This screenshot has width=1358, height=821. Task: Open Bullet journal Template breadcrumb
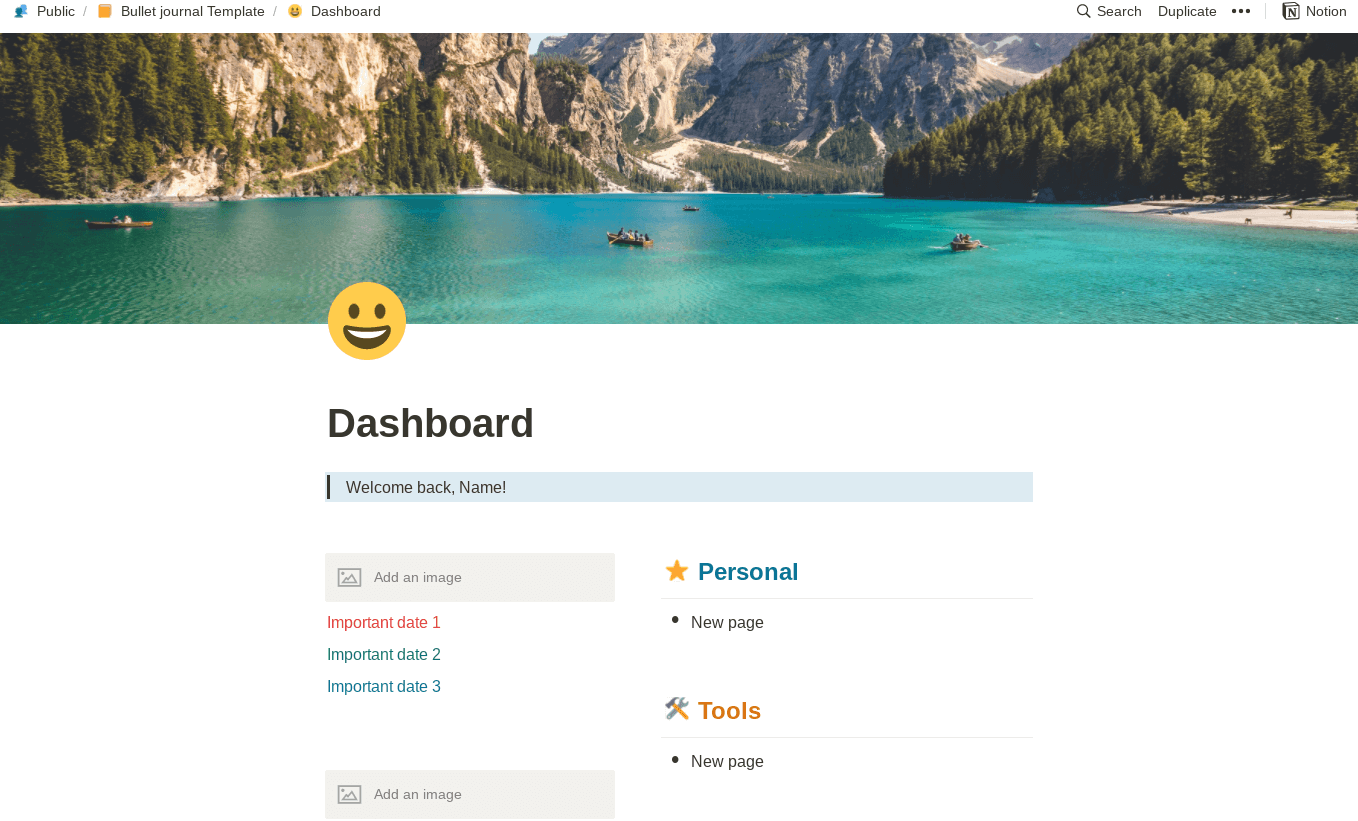click(x=193, y=11)
